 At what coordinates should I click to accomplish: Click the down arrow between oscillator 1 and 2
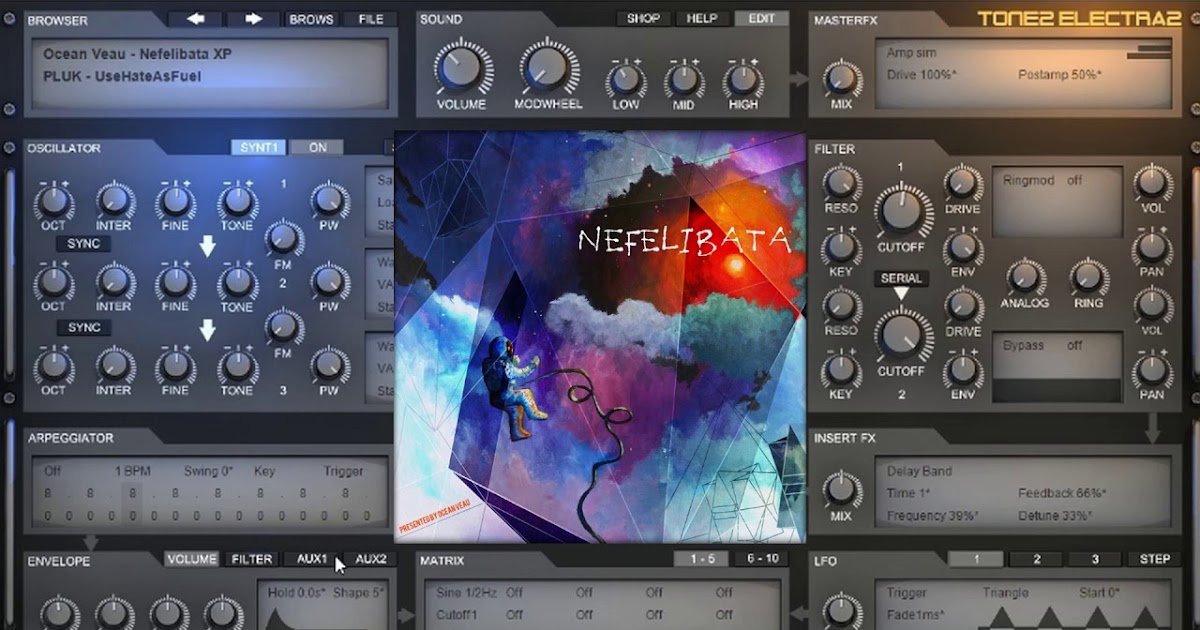pos(208,245)
